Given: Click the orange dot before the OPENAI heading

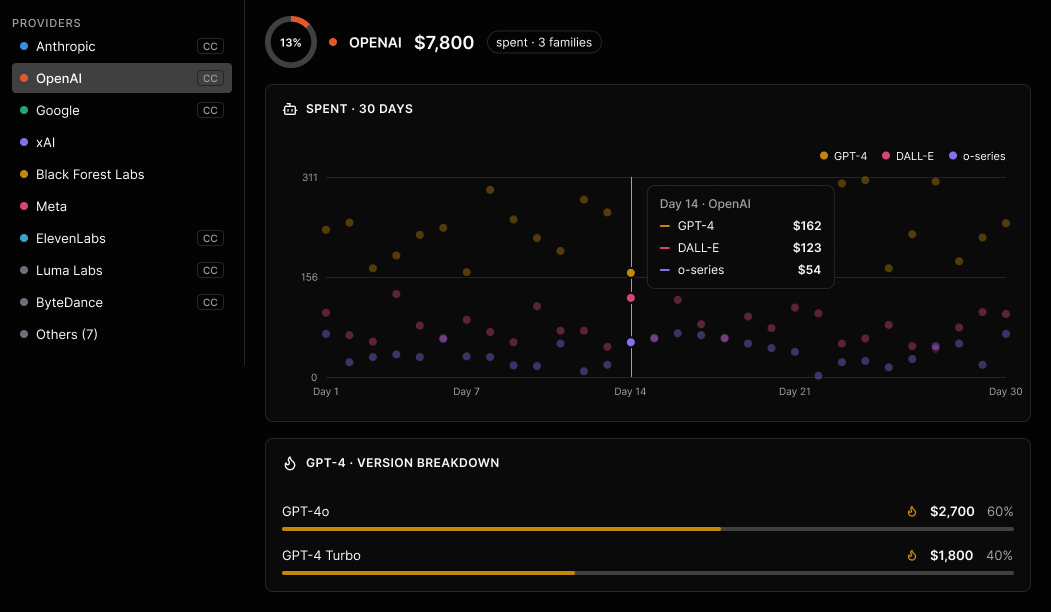Looking at the screenshot, I should click(333, 42).
